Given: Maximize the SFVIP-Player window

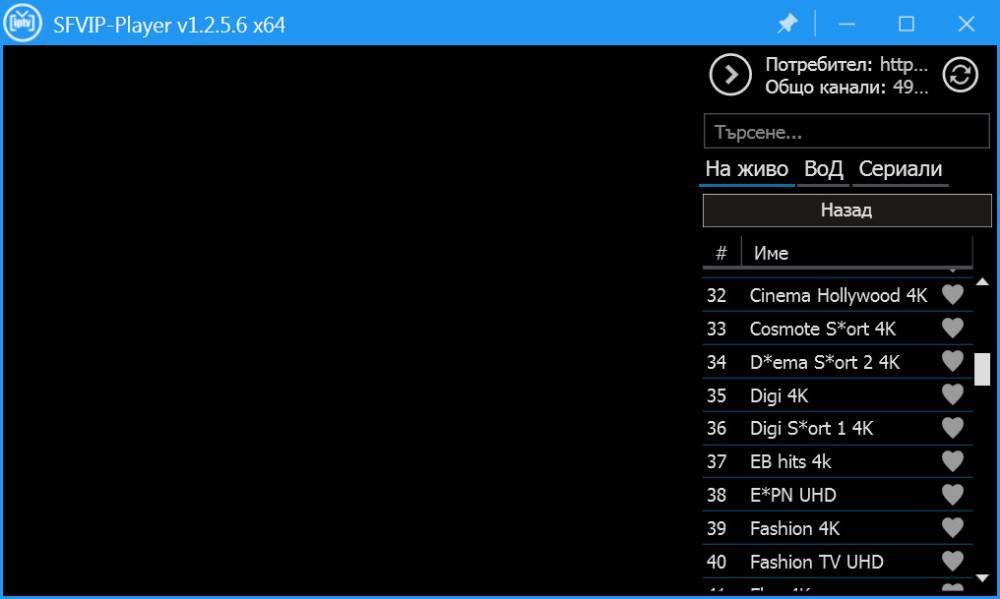Looking at the screenshot, I should [906, 24].
